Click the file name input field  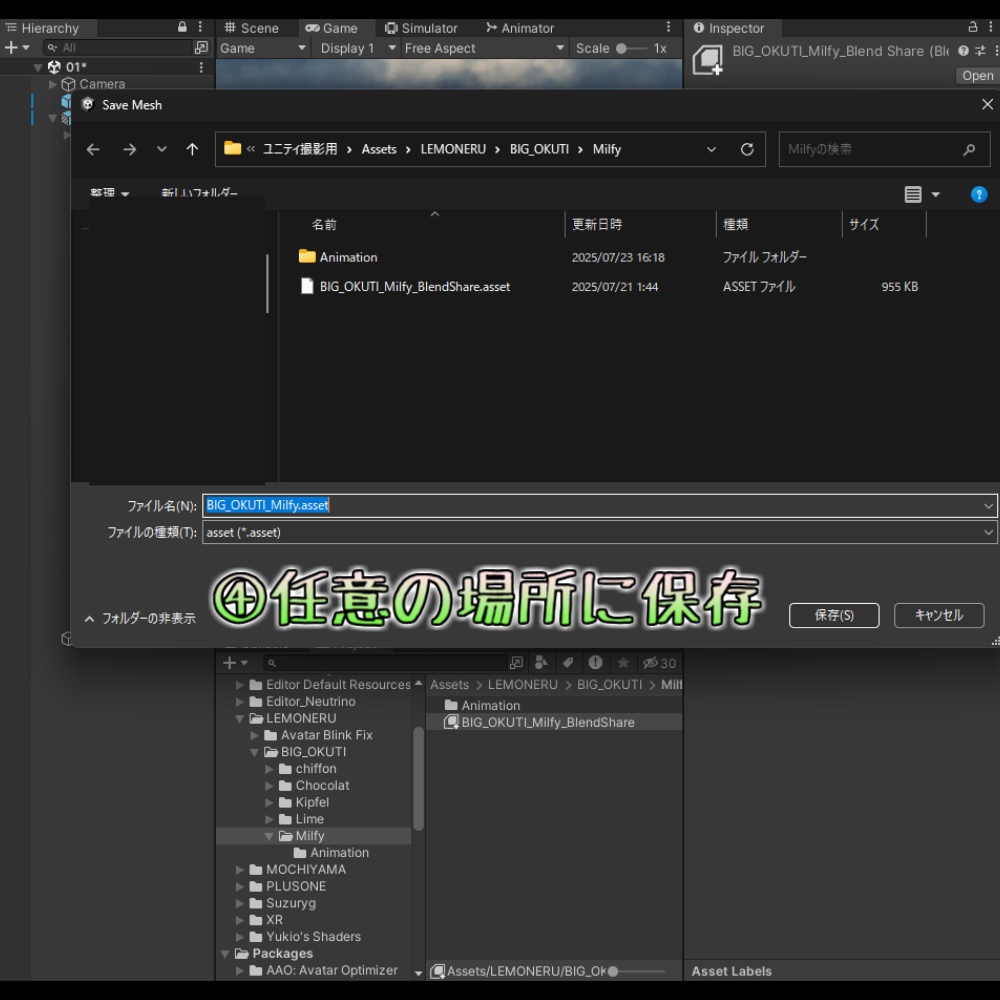click(x=599, y=505)
